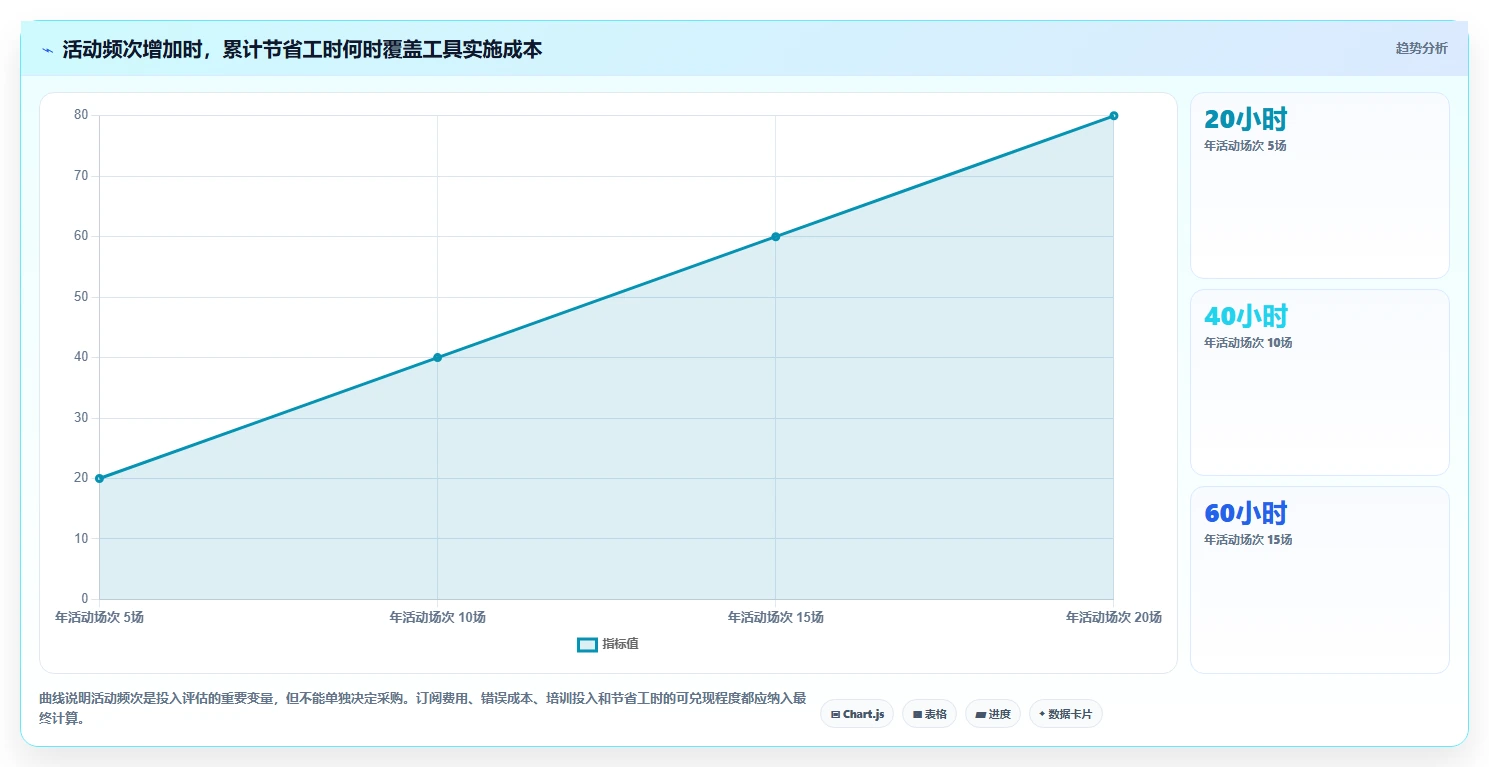Screen dimensions: 1489x767
Task: Select the 进度 tag pill
Action: [x=993, y=714]
